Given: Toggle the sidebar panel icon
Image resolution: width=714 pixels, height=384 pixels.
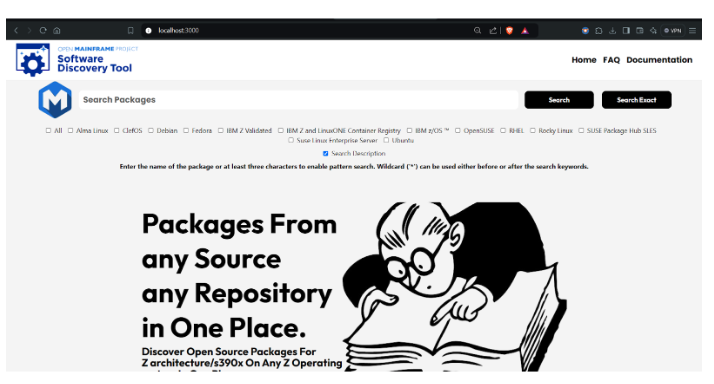Looking at the screenshot, I should coord(626,31).
